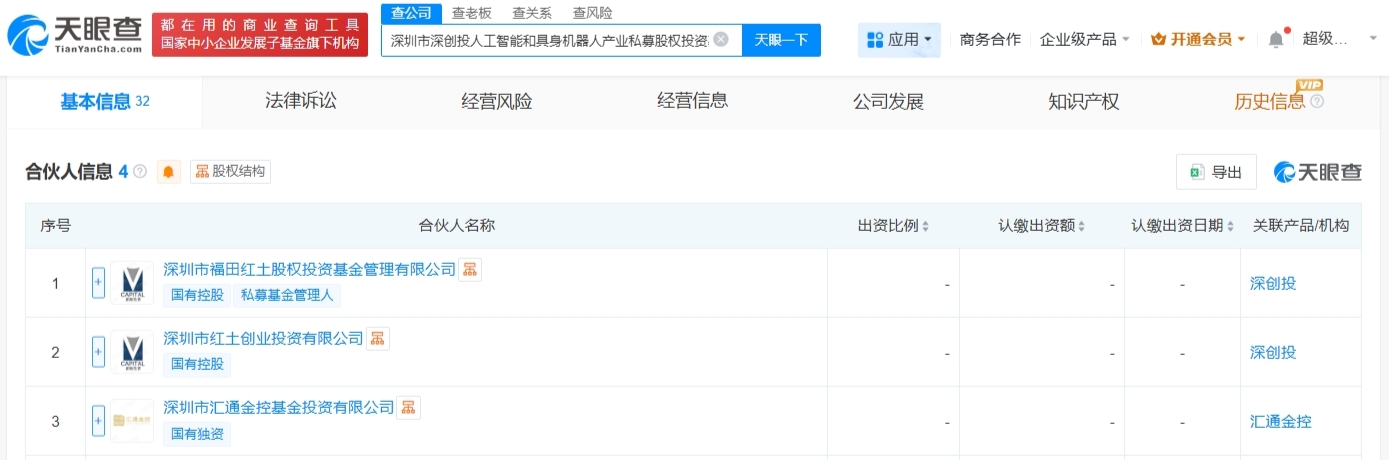Open the 汇通金控 related organization link
1389x460 pixels.
point(1280,421)
